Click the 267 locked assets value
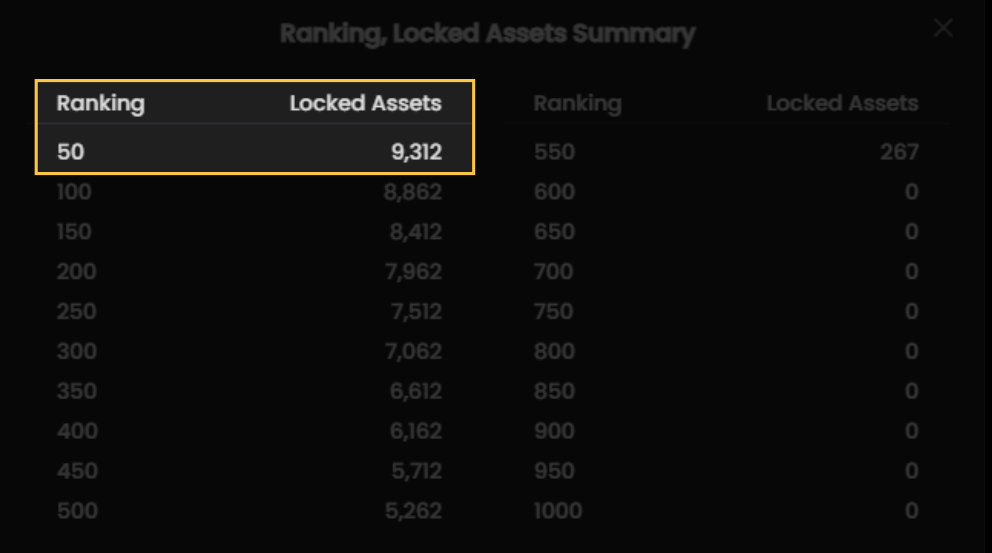The height and width of the screenshot is (553, 992). point(899,152)
